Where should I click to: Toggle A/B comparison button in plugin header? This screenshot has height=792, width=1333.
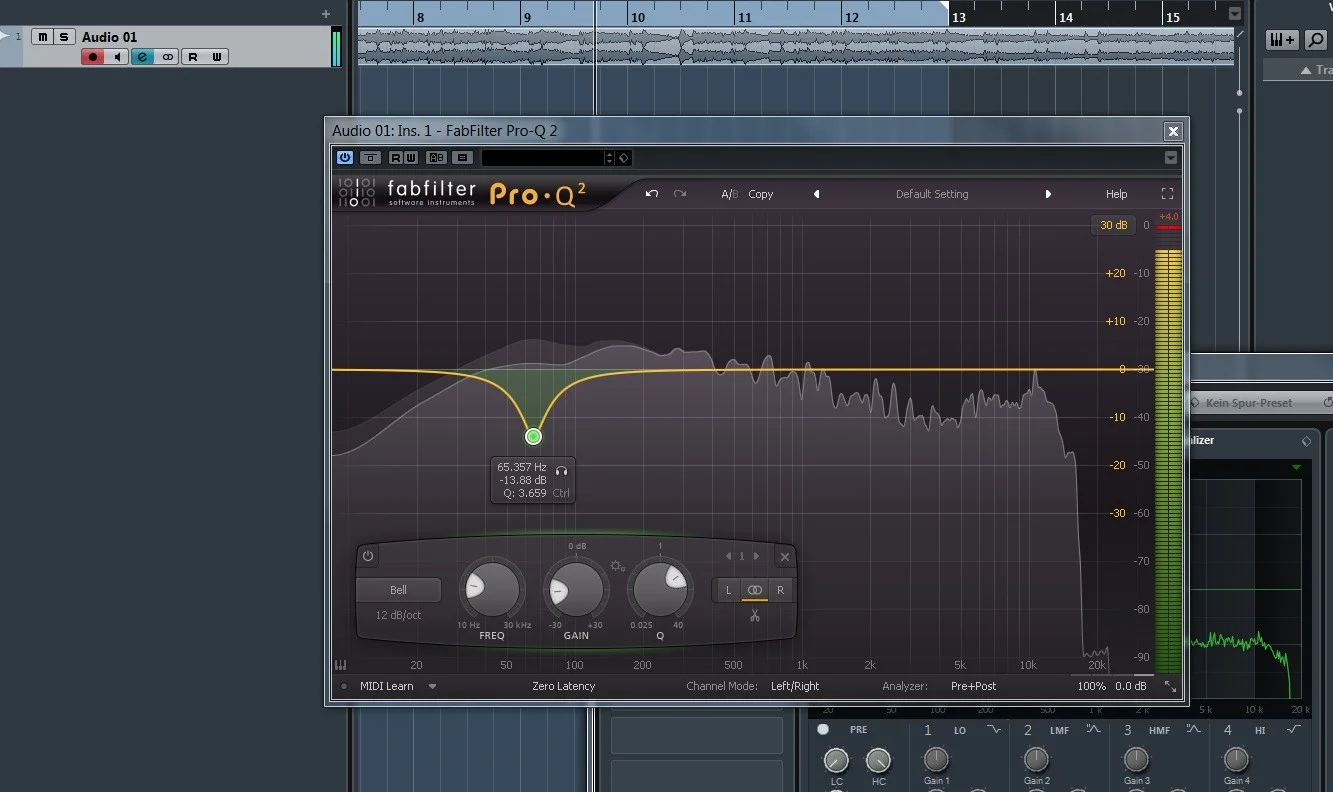[x=436, y=158]
